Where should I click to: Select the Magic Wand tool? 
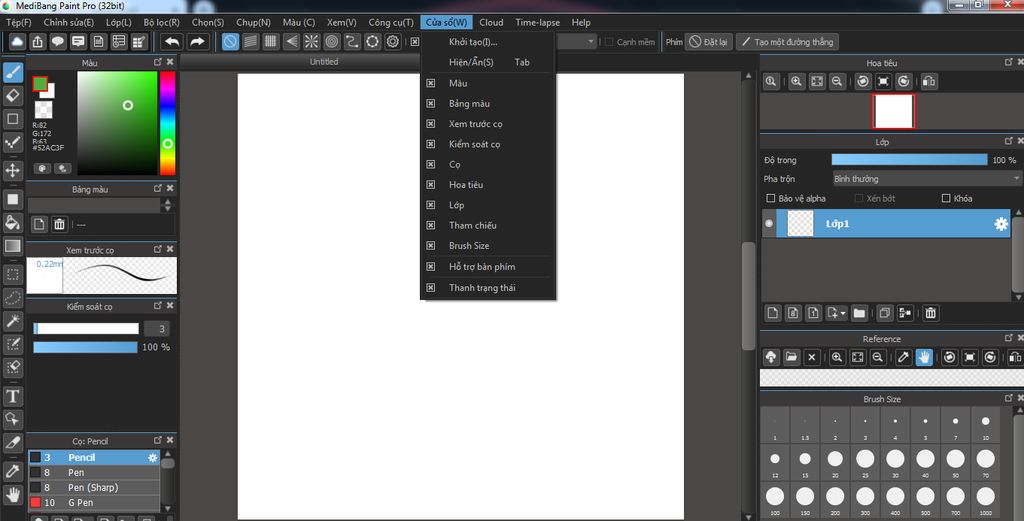13,321
